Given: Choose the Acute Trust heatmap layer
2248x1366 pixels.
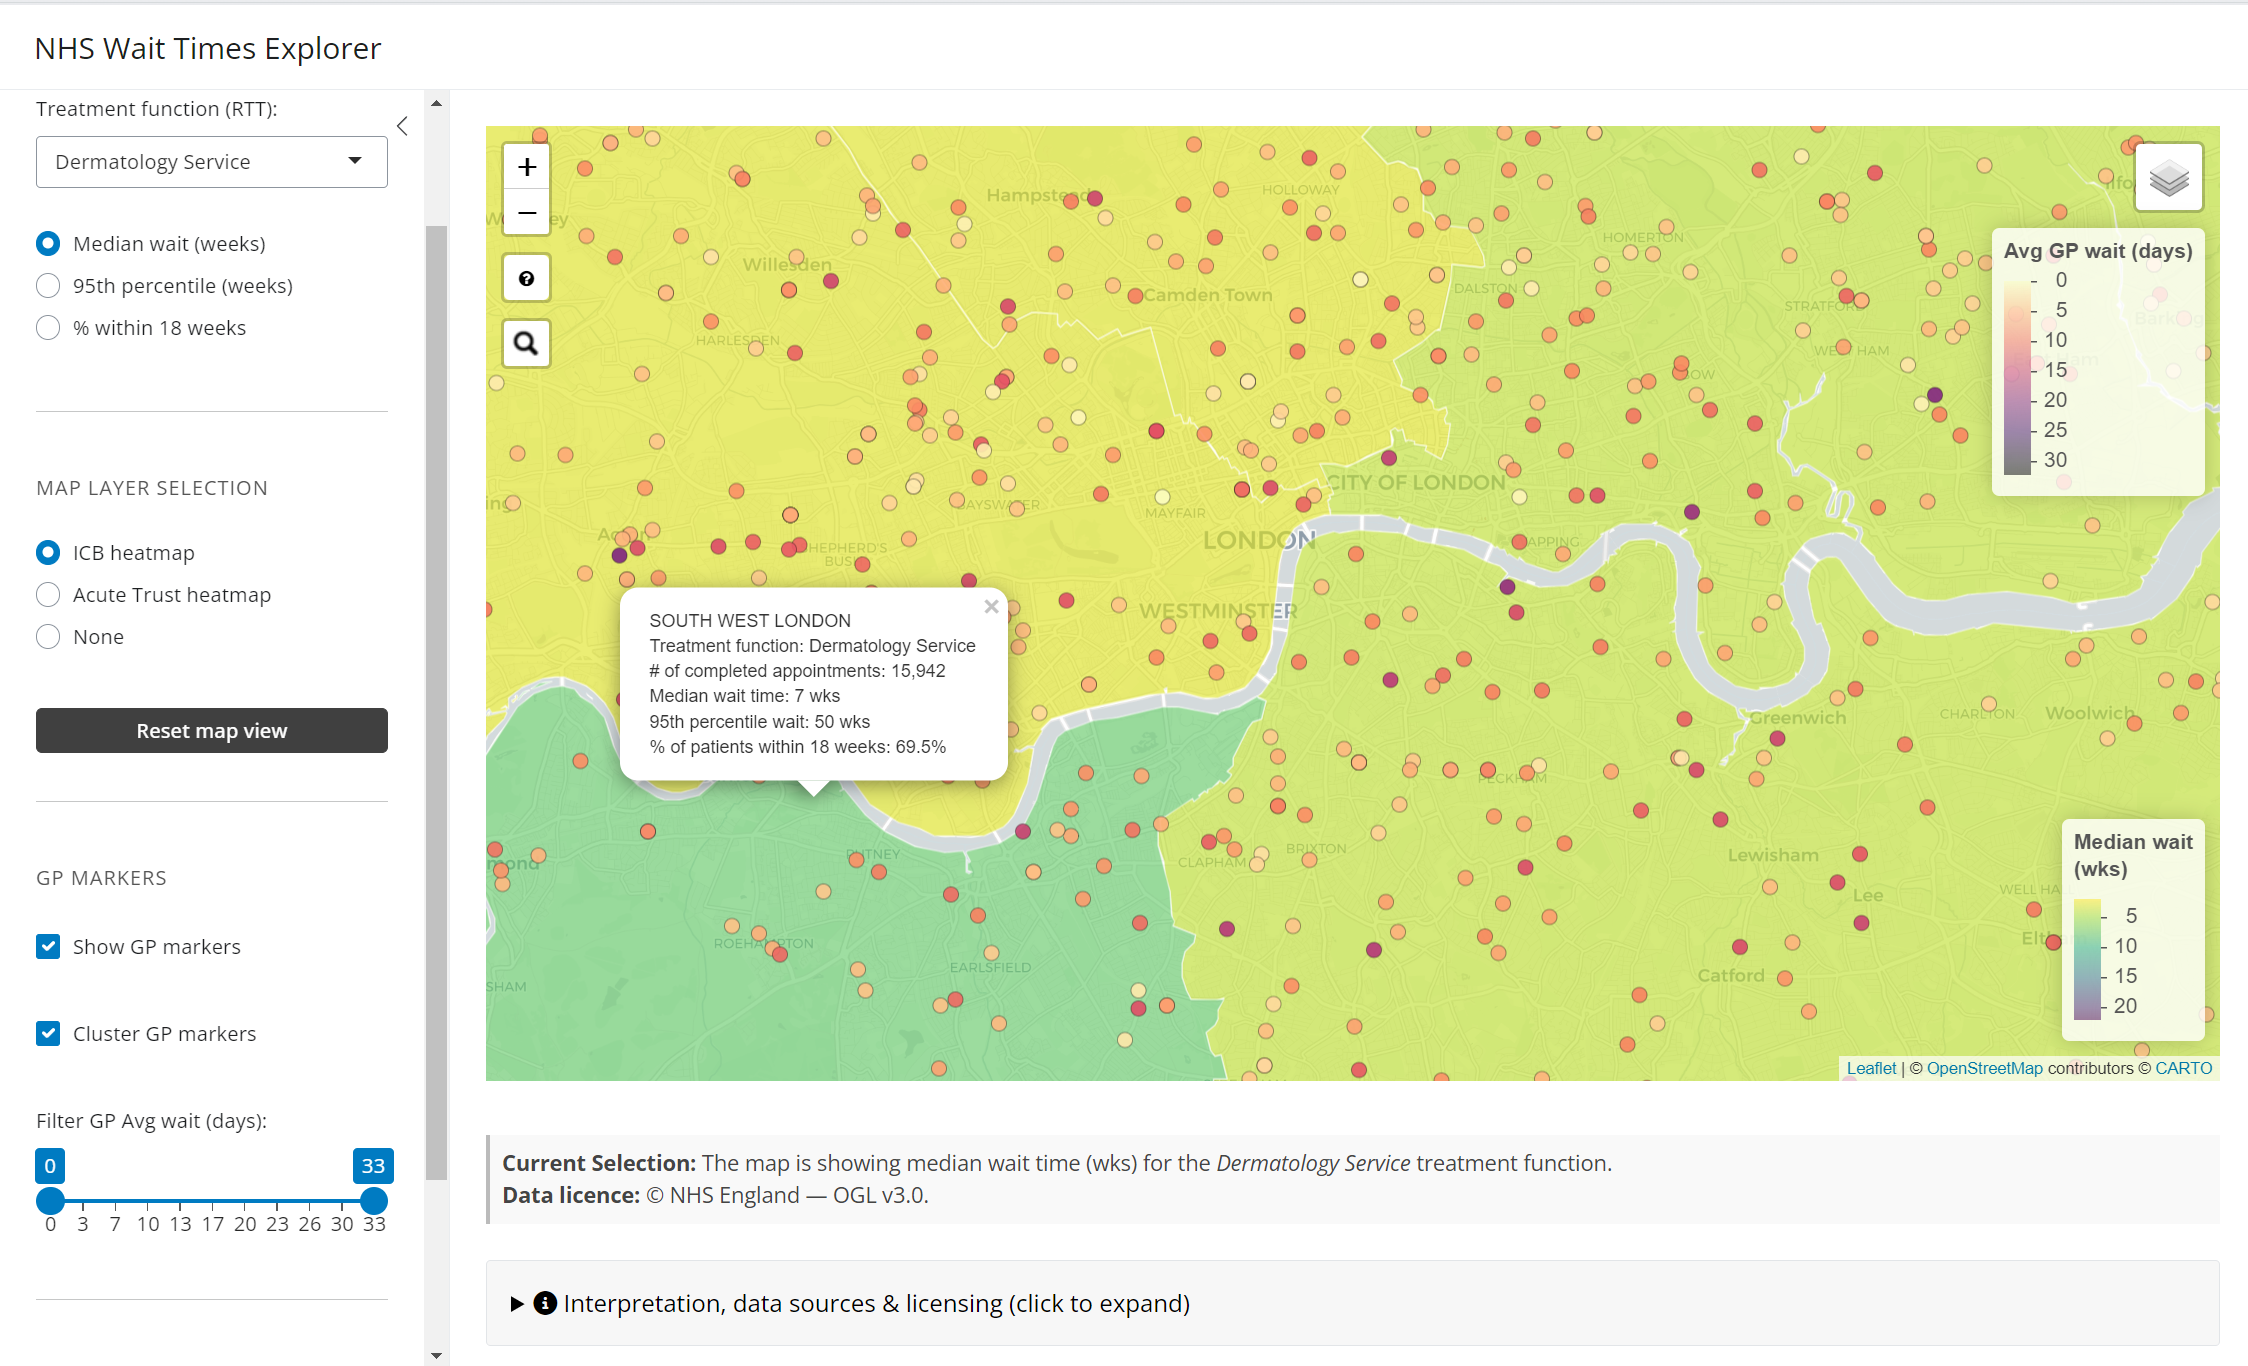Looking at the screenshot, I should 48,595.
